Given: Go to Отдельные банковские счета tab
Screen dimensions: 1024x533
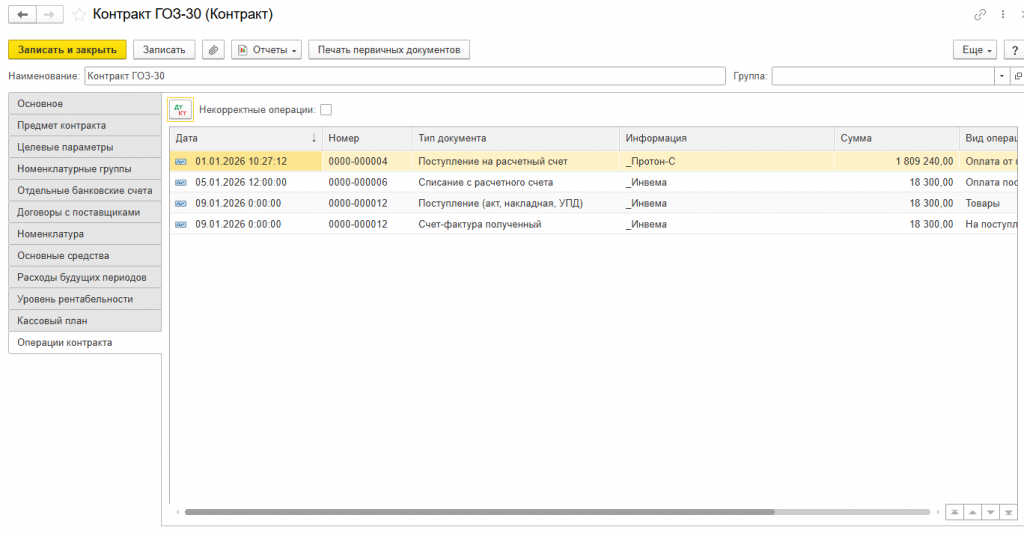Looking at the screenshot, I should point(85,191).
